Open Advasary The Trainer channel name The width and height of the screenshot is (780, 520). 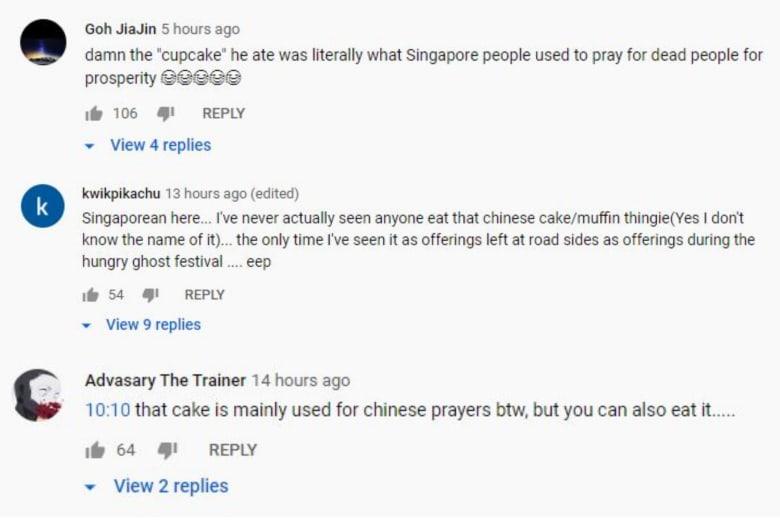165,380
